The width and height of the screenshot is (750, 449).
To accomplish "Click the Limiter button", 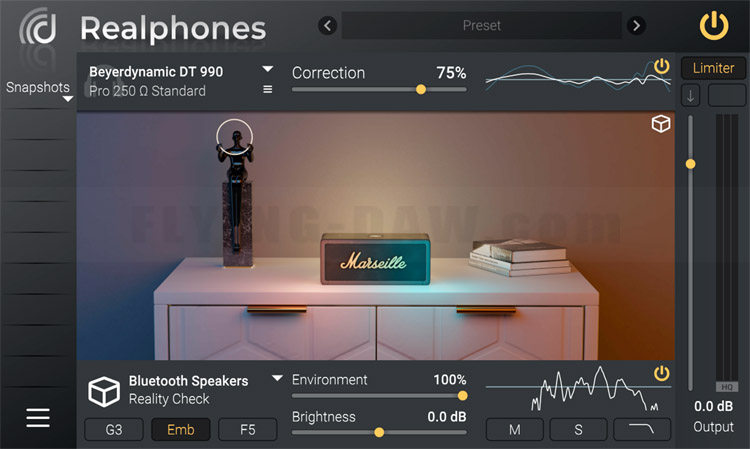I will click(x=713, y=68).
